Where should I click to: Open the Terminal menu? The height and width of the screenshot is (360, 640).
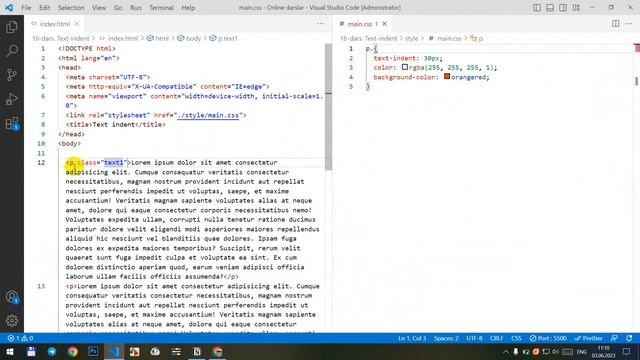pyautogui.click(x=161, y=8)
